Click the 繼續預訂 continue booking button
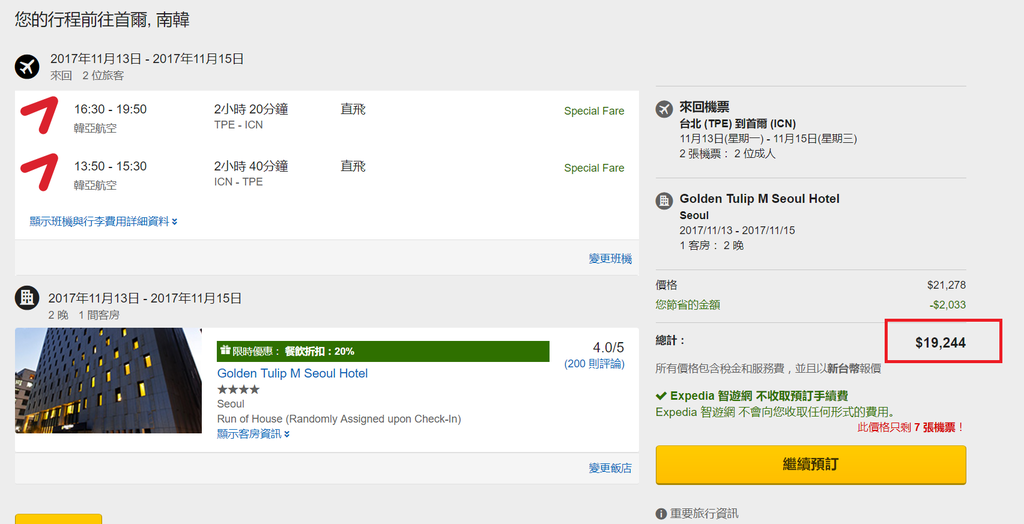1024x524 pixels. (x=810, y=465)
